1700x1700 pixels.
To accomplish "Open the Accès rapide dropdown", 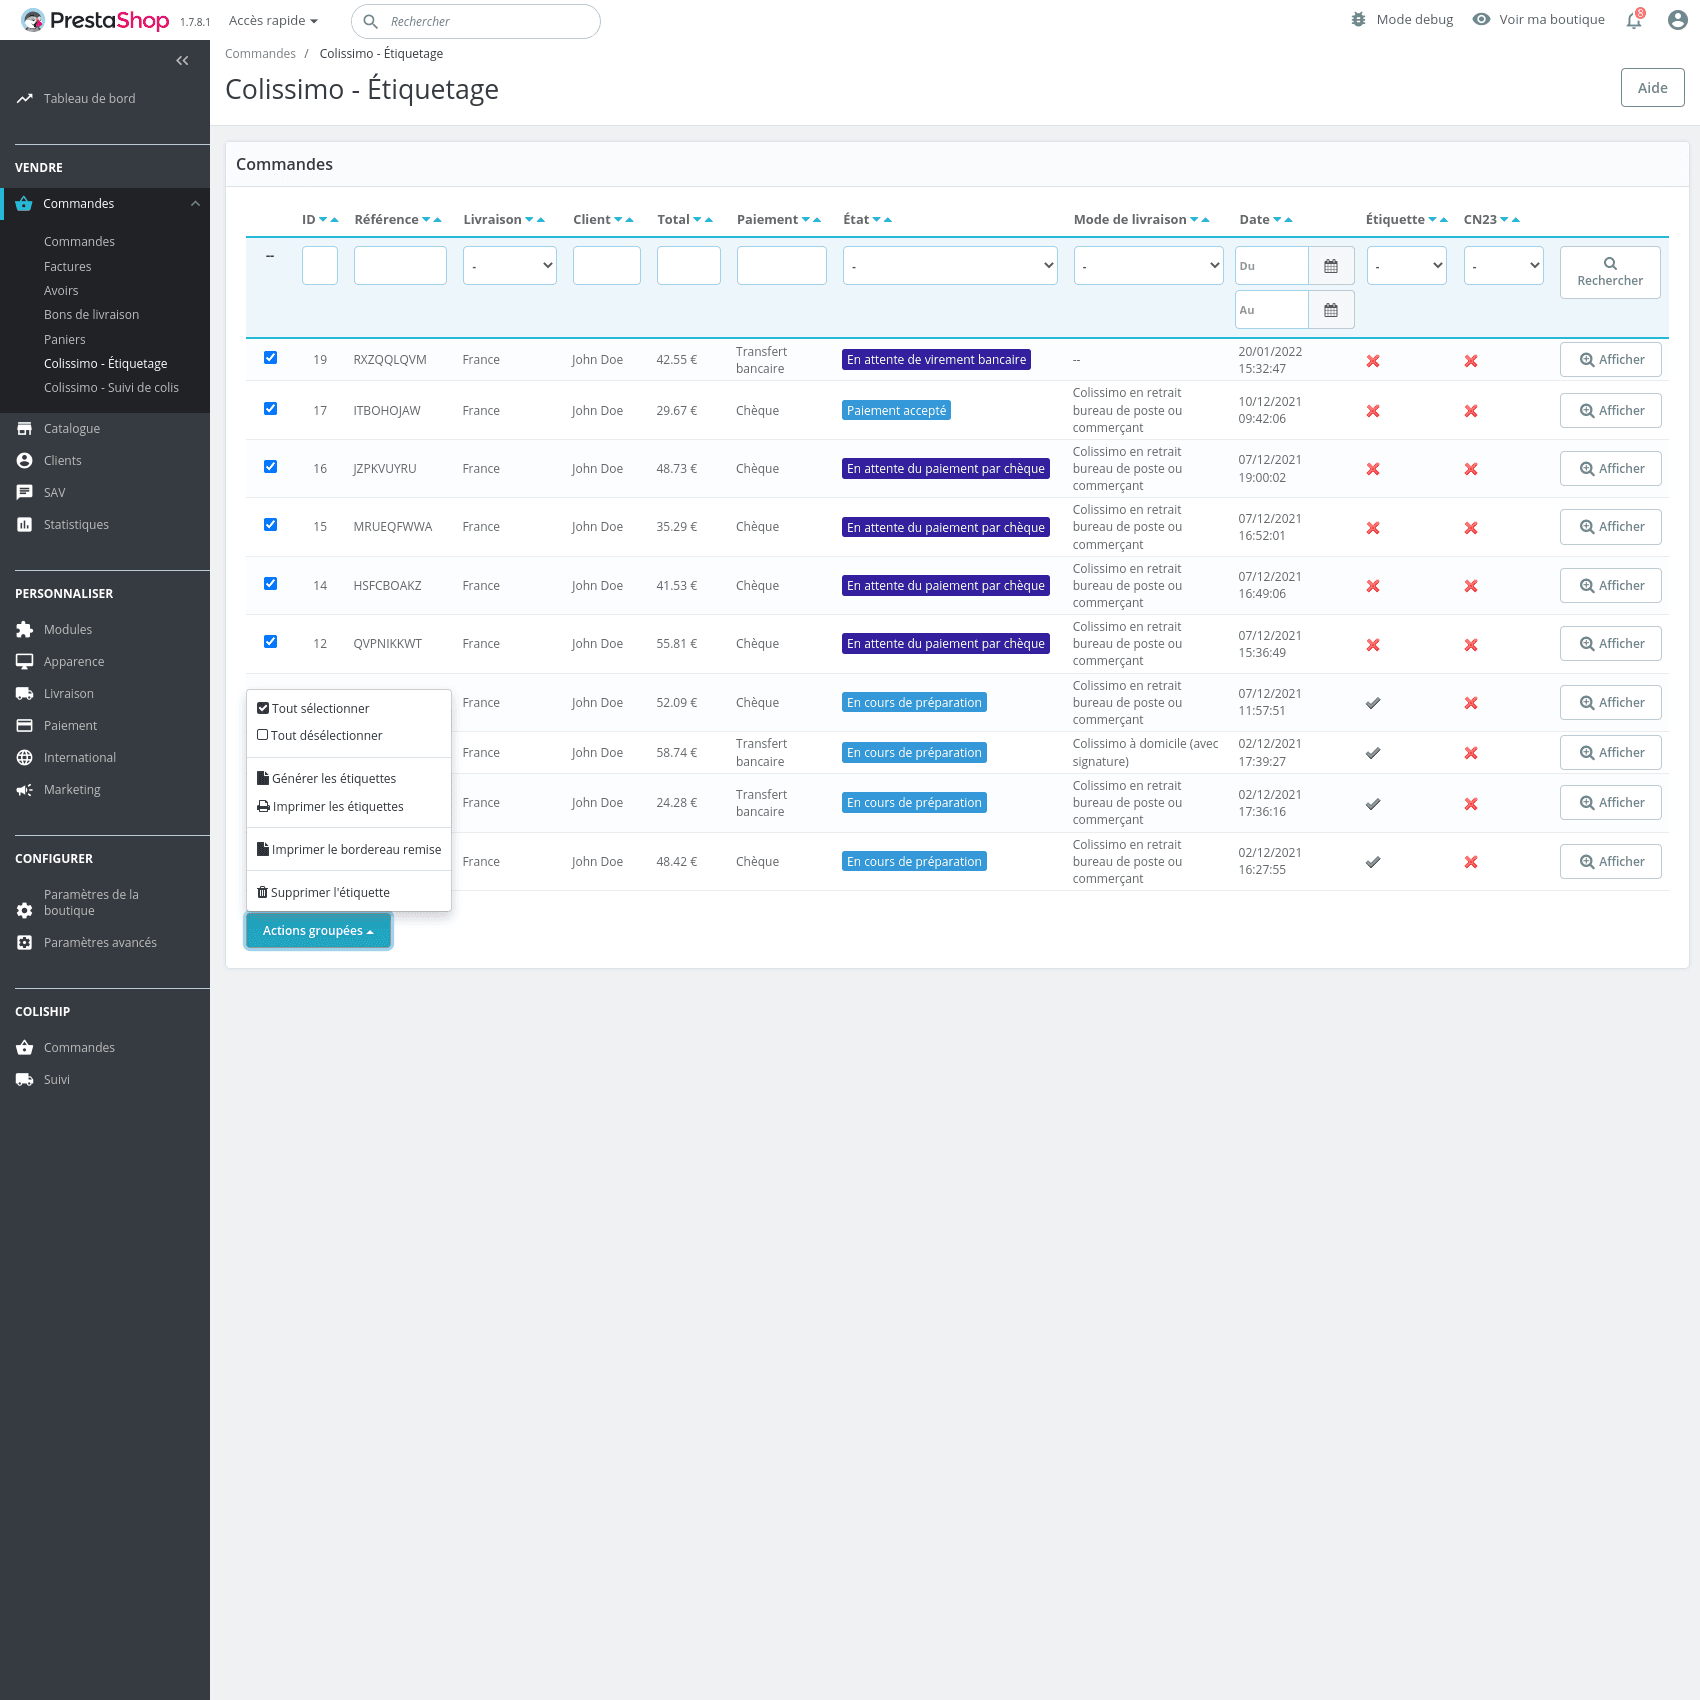I will [273, 21].
